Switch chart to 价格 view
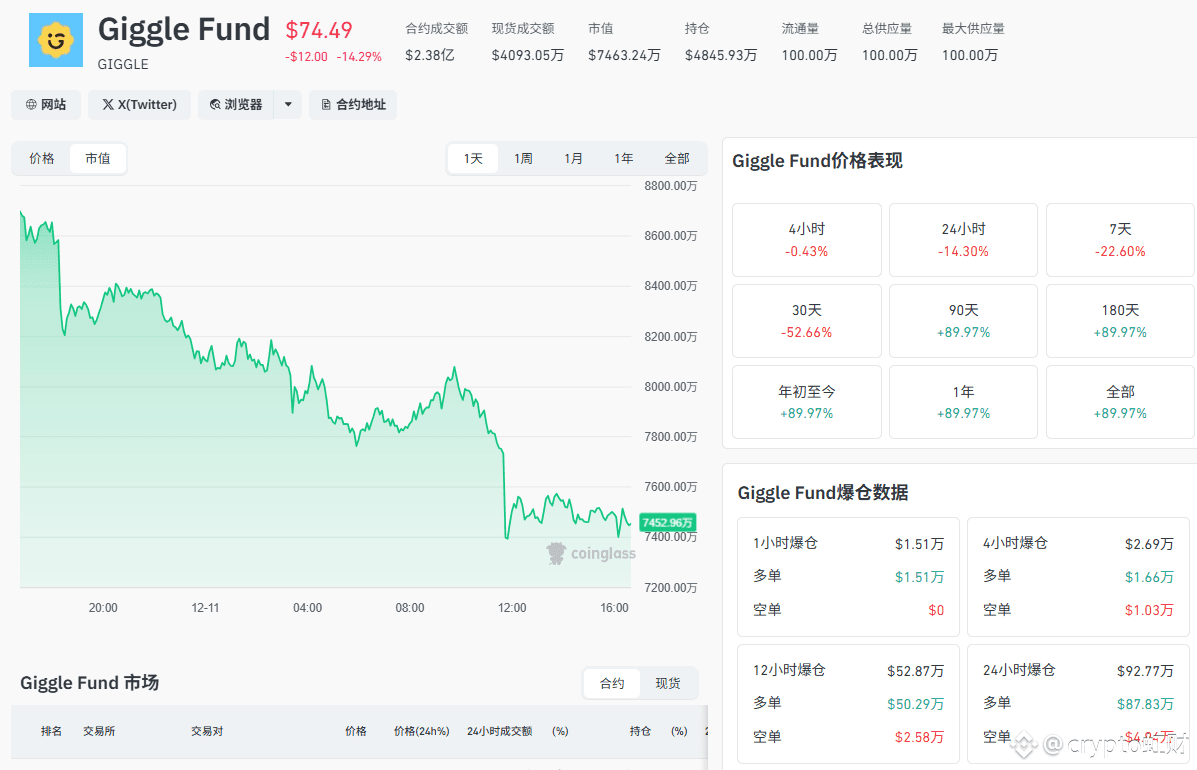This screenshot has width=1197, height=770. (x=42, y=159)
